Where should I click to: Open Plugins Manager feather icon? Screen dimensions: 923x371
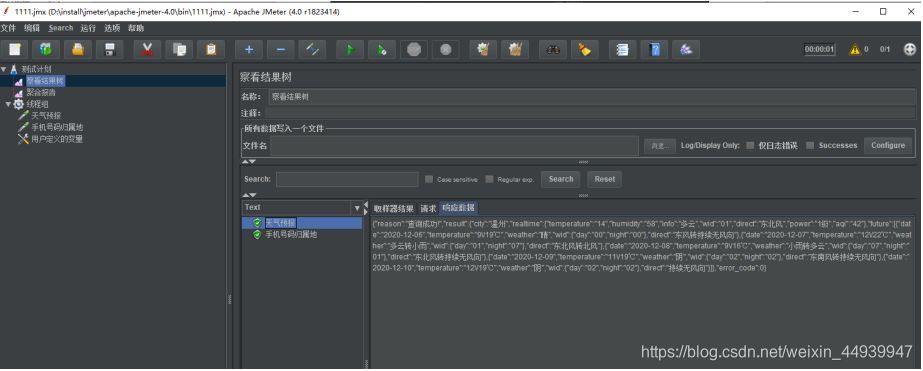686,49
